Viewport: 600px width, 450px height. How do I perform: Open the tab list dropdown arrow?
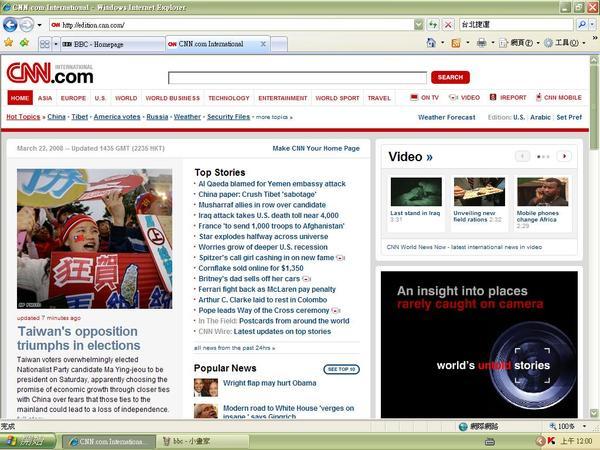pos(55,44)
